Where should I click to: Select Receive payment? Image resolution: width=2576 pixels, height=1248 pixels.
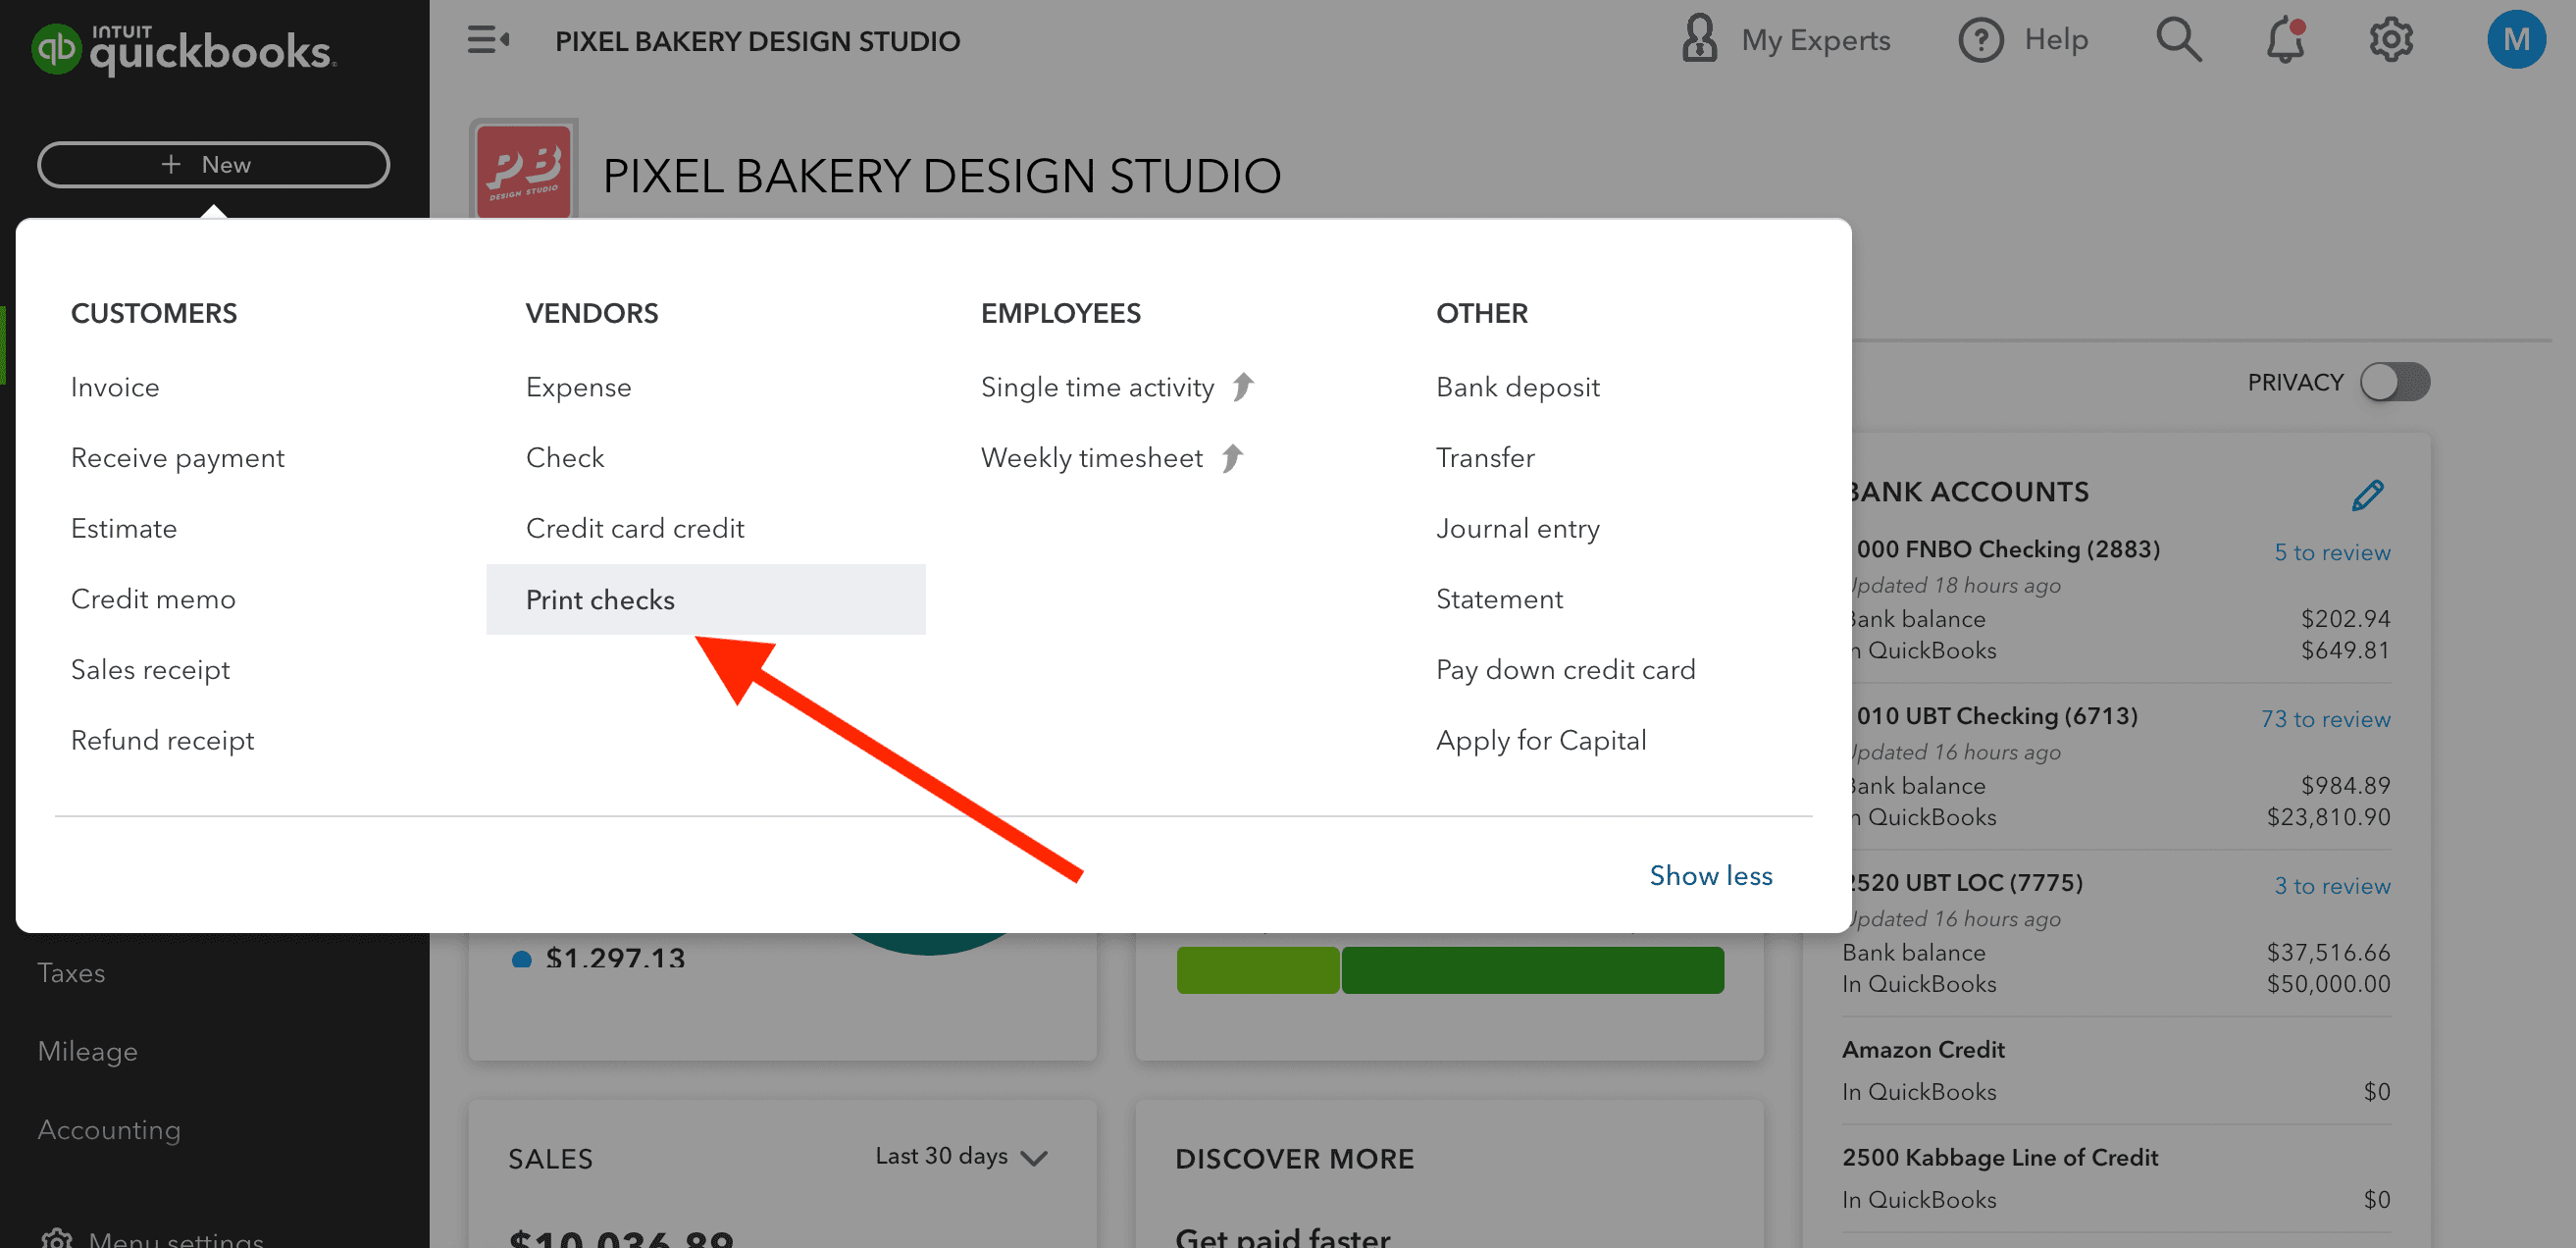coord(177,458)
